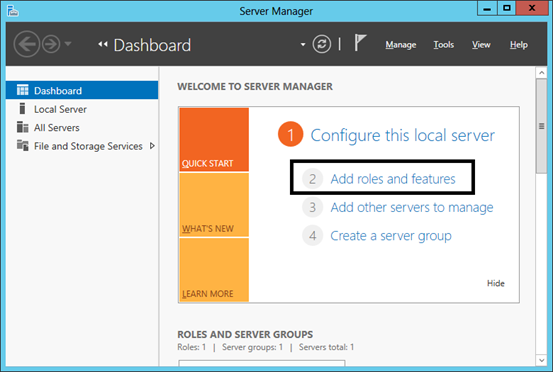Click Add other servers to manage
553x372 pixels.
coord(412,208)
